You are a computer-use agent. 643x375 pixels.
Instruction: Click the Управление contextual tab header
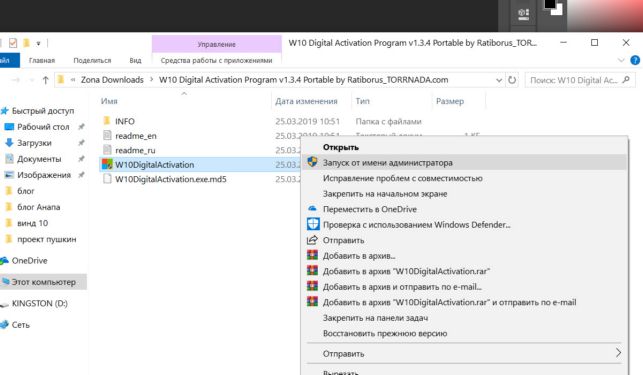click(x=217, y=44)
